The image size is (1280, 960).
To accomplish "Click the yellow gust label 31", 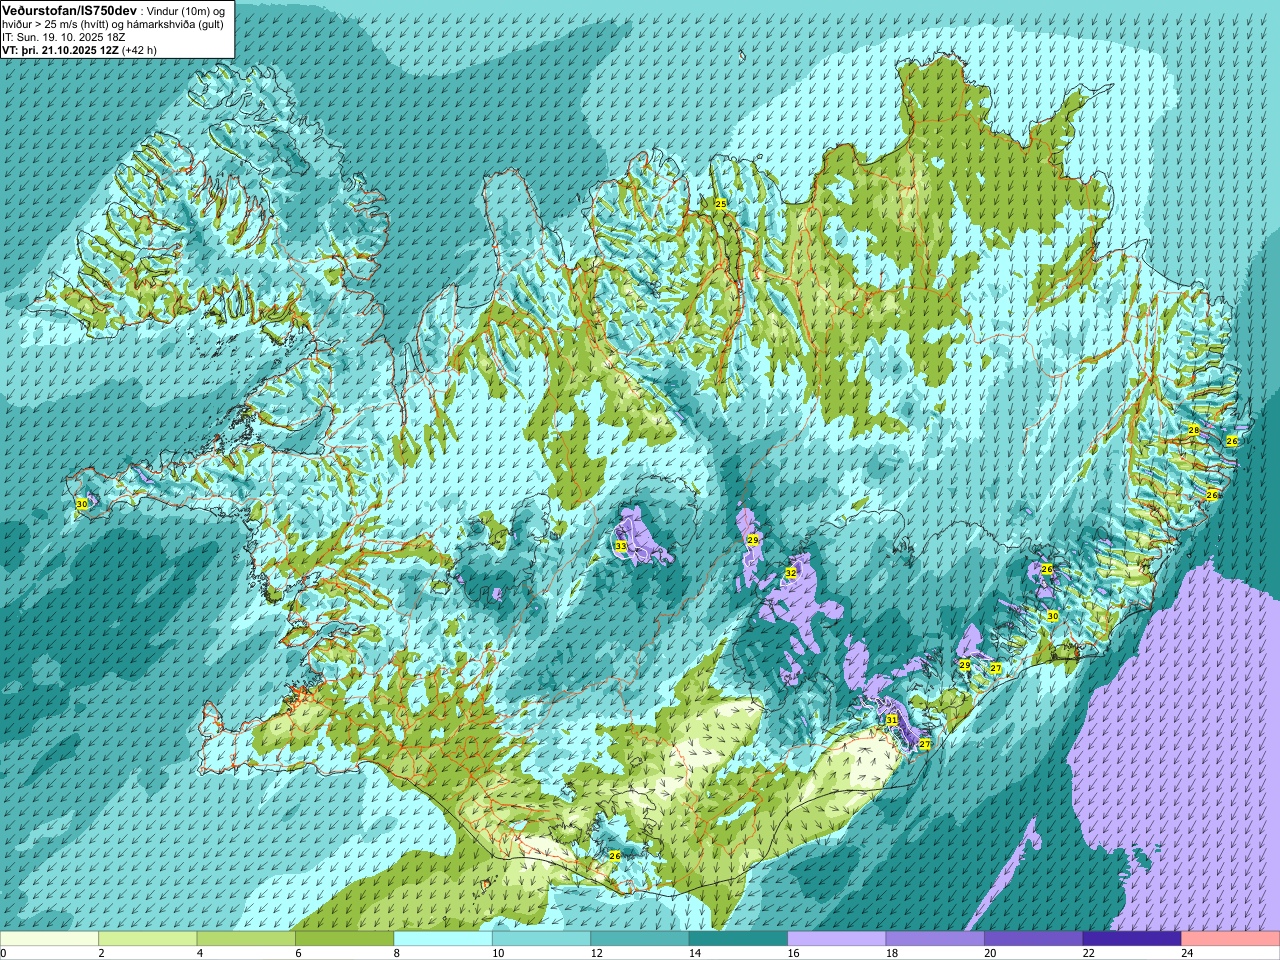I will (892, 720).
